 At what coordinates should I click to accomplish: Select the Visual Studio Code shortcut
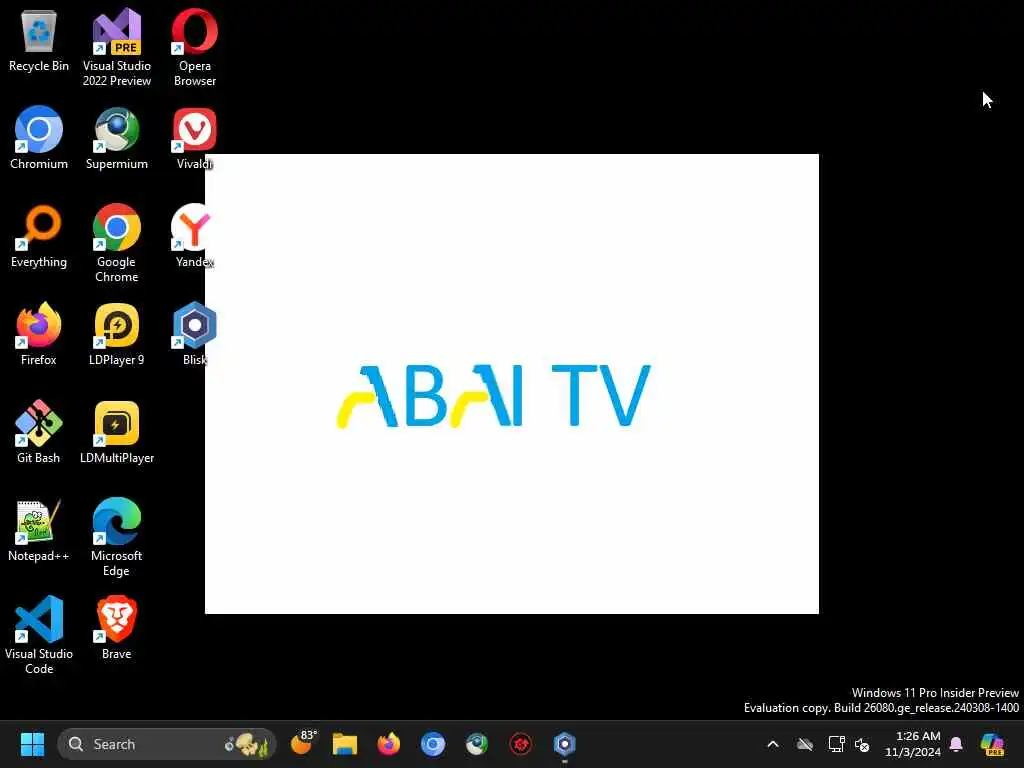point(39,635)
